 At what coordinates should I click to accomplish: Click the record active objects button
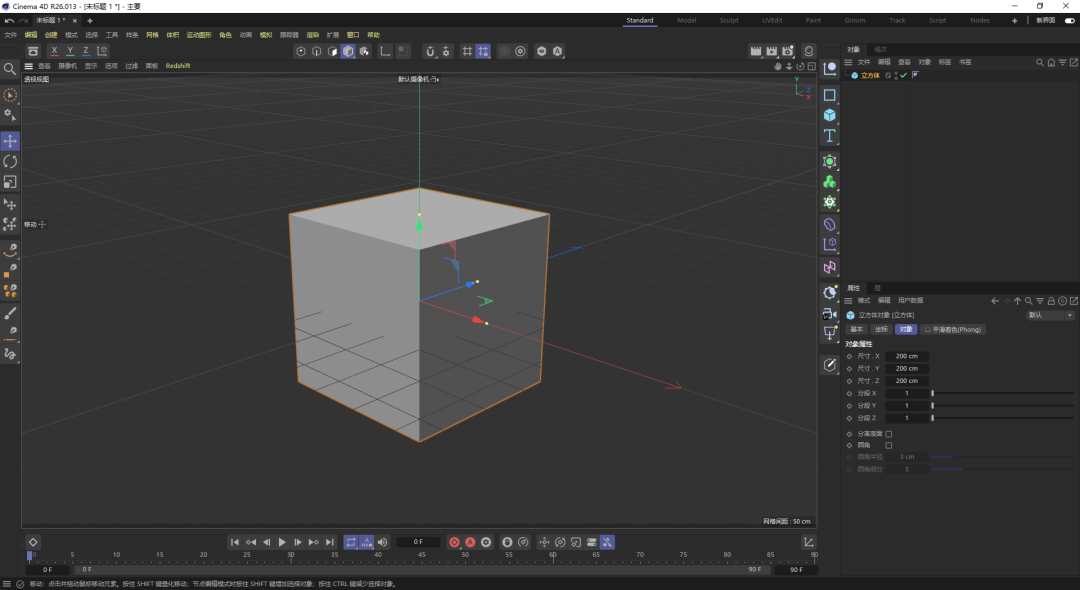(x=454, y=542)
